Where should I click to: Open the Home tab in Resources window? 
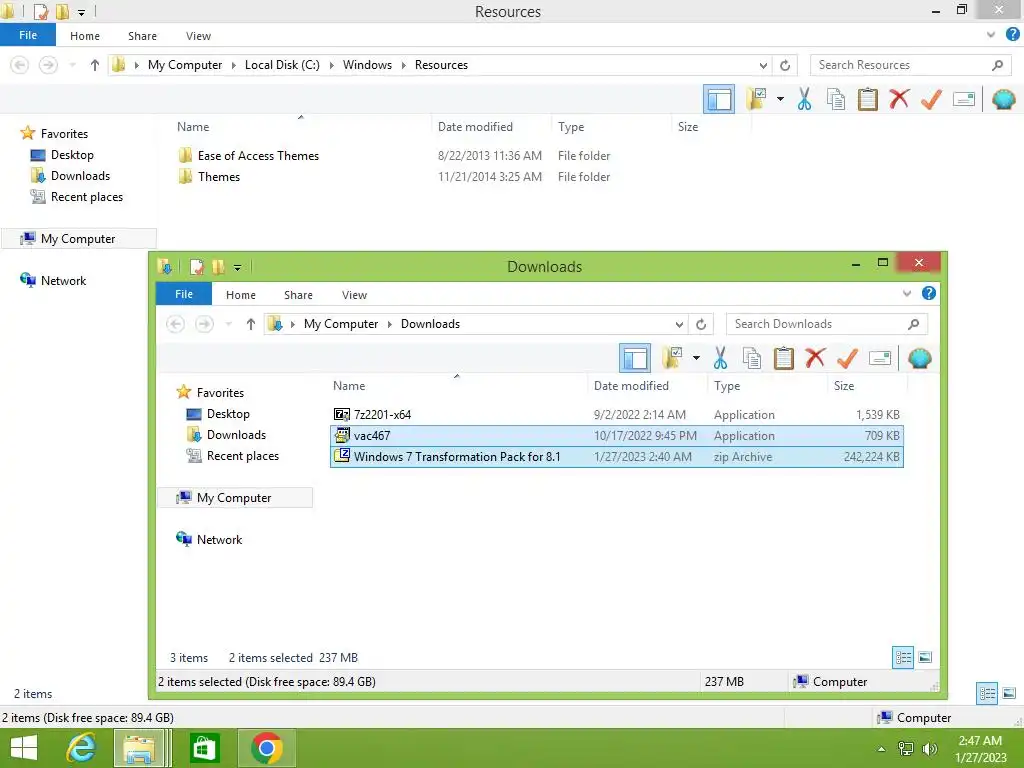point(85,36)
